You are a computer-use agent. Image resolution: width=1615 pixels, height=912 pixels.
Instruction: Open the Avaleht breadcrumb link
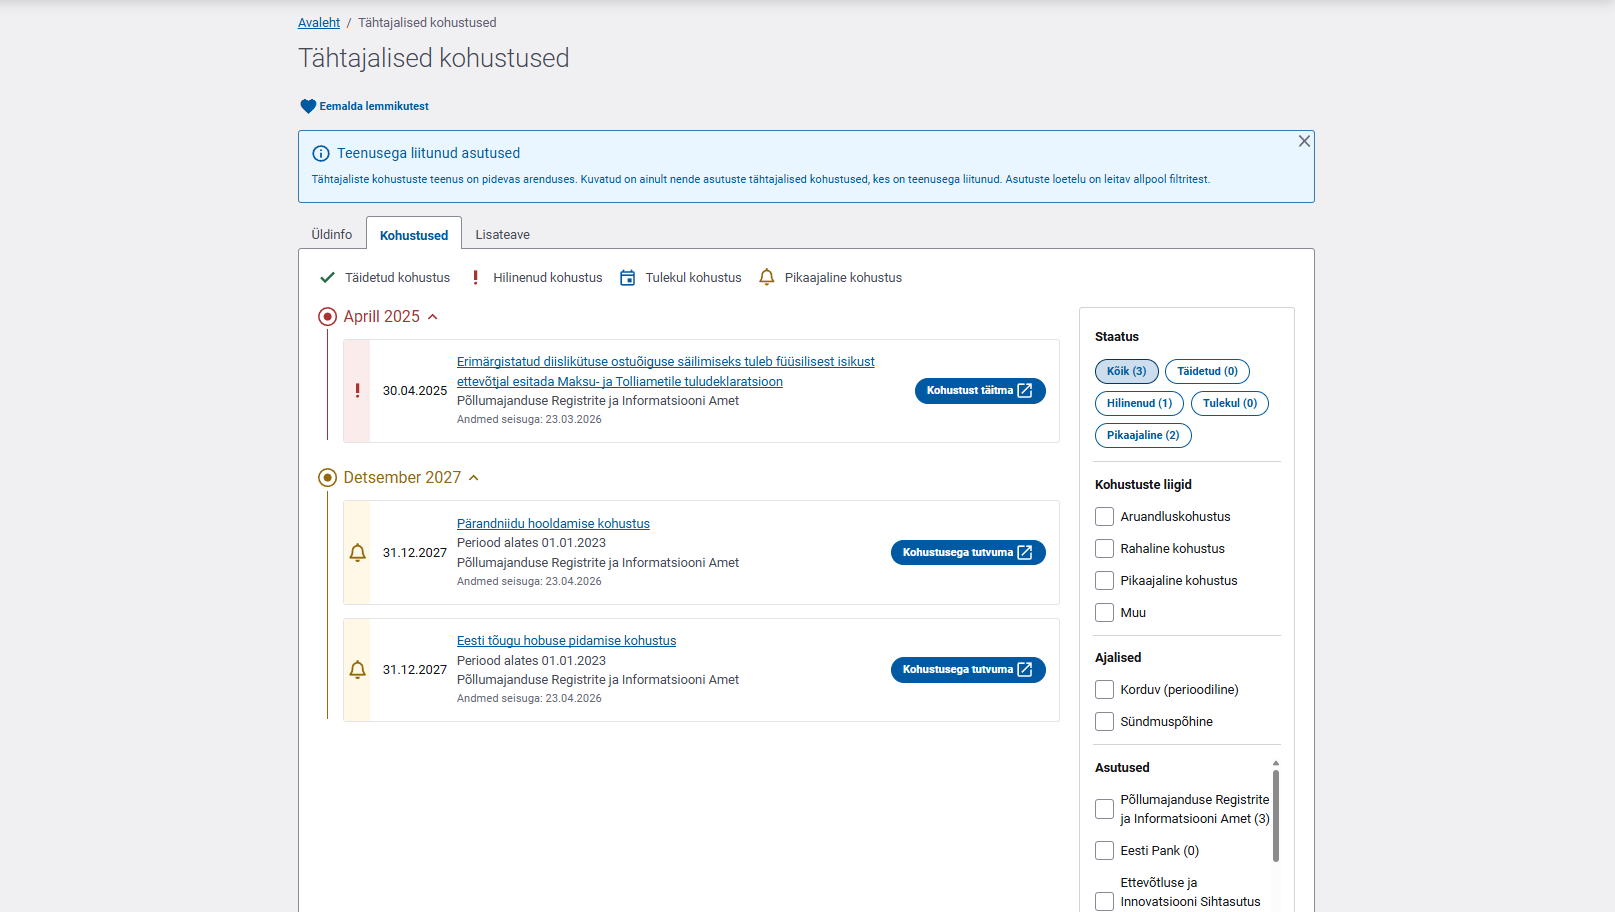[x=318, y=22]
